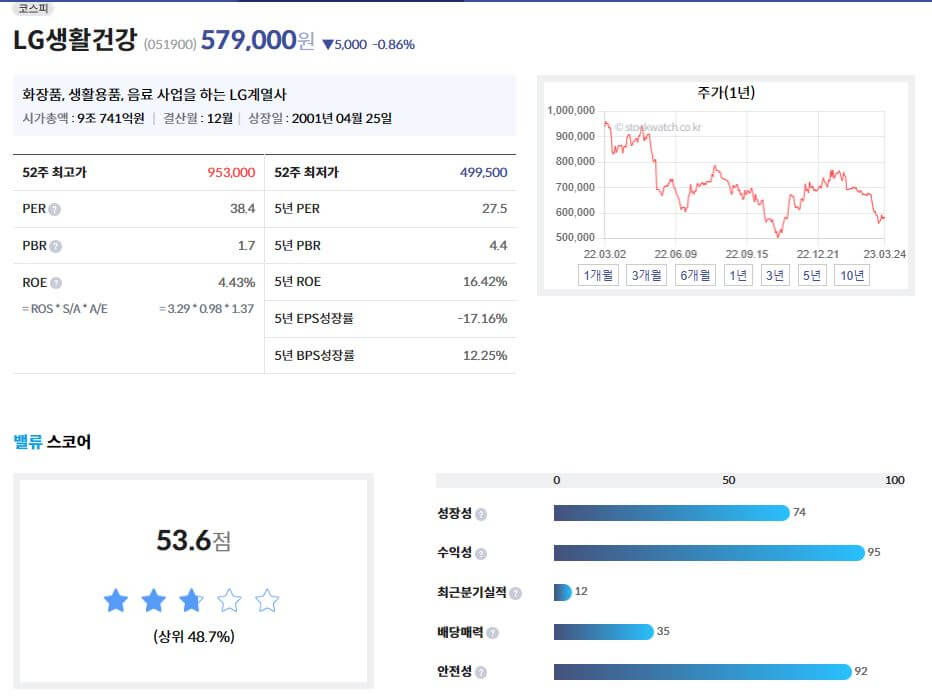932x697 pixels.
Task: Select the 5년 chart period
Action: click(812, 275)
